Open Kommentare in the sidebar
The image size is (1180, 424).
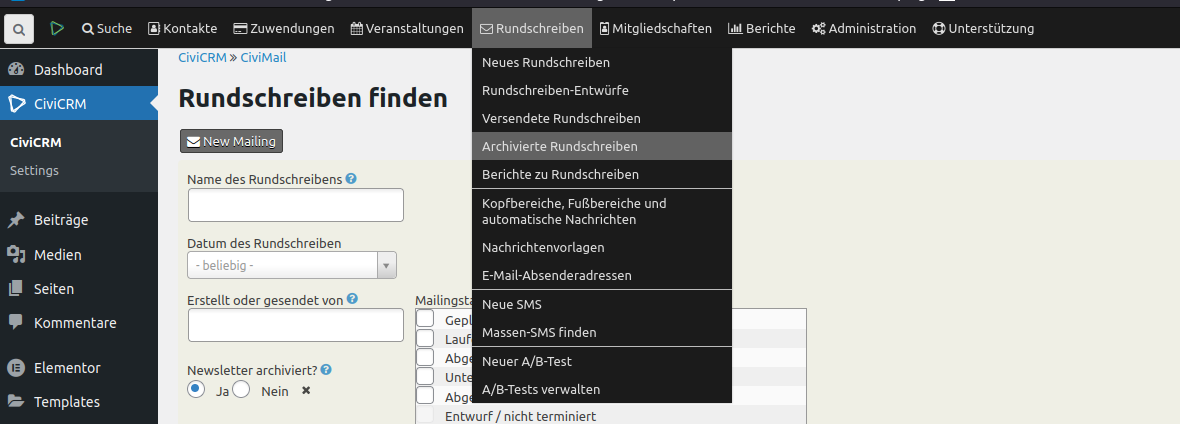tap(74, 323)
